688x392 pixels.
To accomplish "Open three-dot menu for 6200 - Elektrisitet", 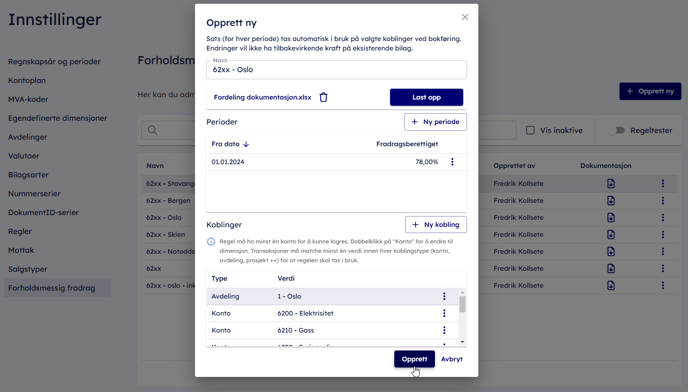I will (x=444, y=313).
